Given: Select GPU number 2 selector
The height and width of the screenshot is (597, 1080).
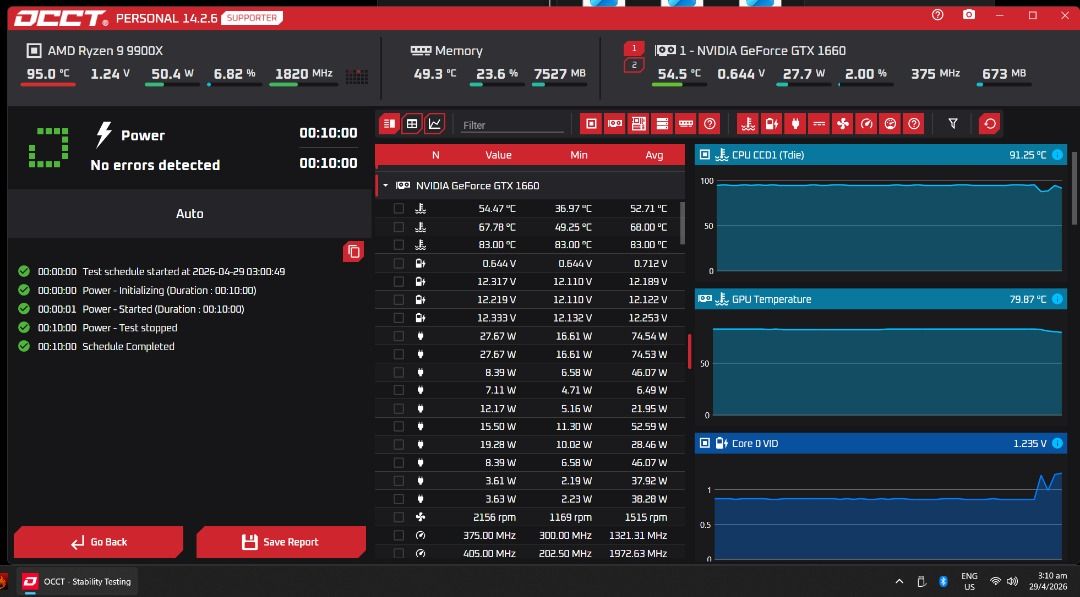Looking at the screenshot, I should [x=634, y=65].
